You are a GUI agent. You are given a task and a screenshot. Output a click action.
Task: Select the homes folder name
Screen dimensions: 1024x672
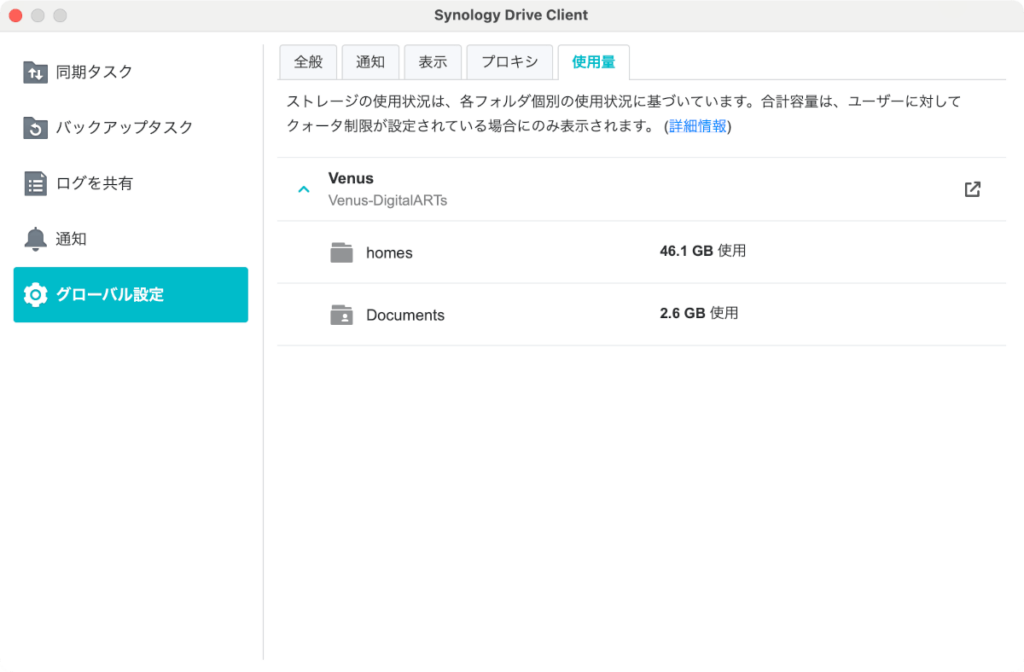(x=389, y=253)
